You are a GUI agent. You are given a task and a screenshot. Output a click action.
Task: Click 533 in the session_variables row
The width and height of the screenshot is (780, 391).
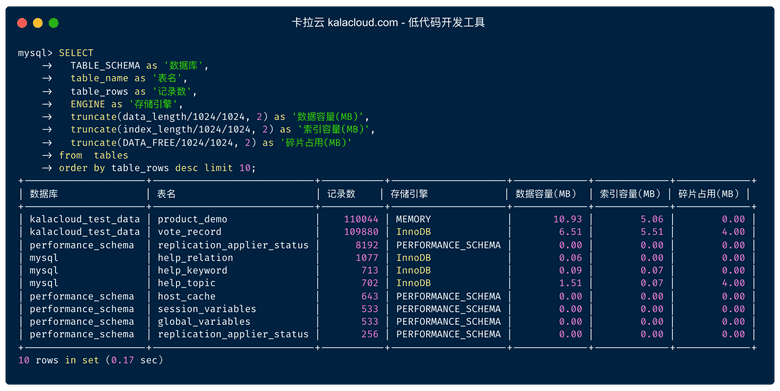370,309
